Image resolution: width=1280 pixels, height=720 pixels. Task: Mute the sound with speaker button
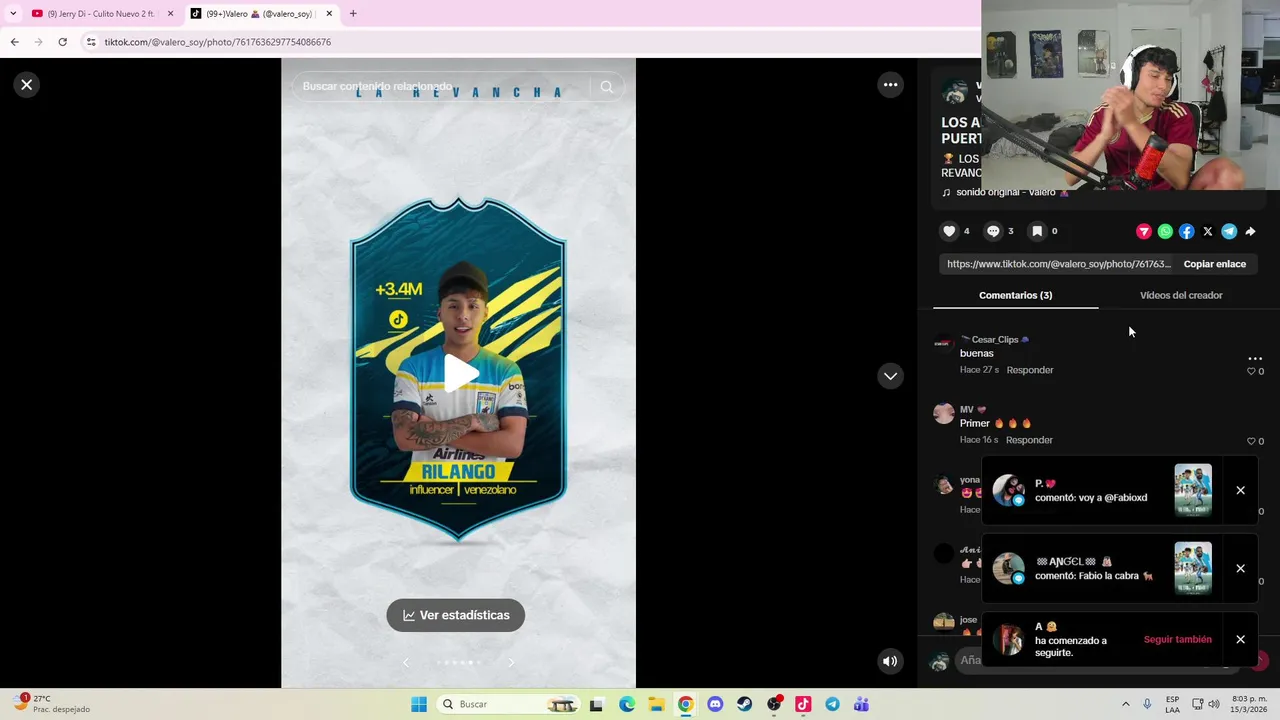pyautogui.click(x=890, y=661)
